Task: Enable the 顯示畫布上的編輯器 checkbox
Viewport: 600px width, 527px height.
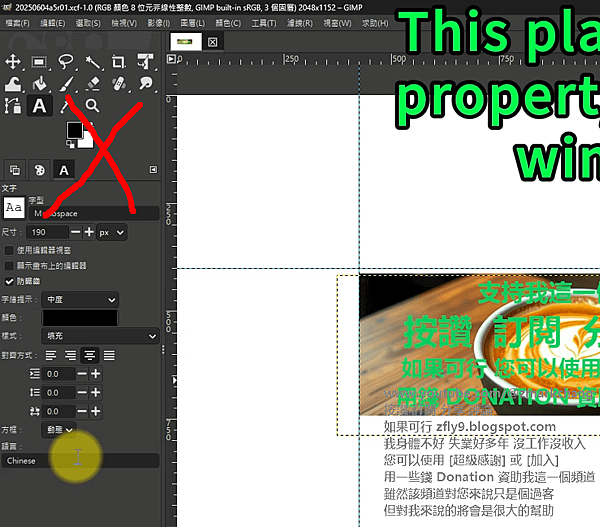Action: [9, 266]
